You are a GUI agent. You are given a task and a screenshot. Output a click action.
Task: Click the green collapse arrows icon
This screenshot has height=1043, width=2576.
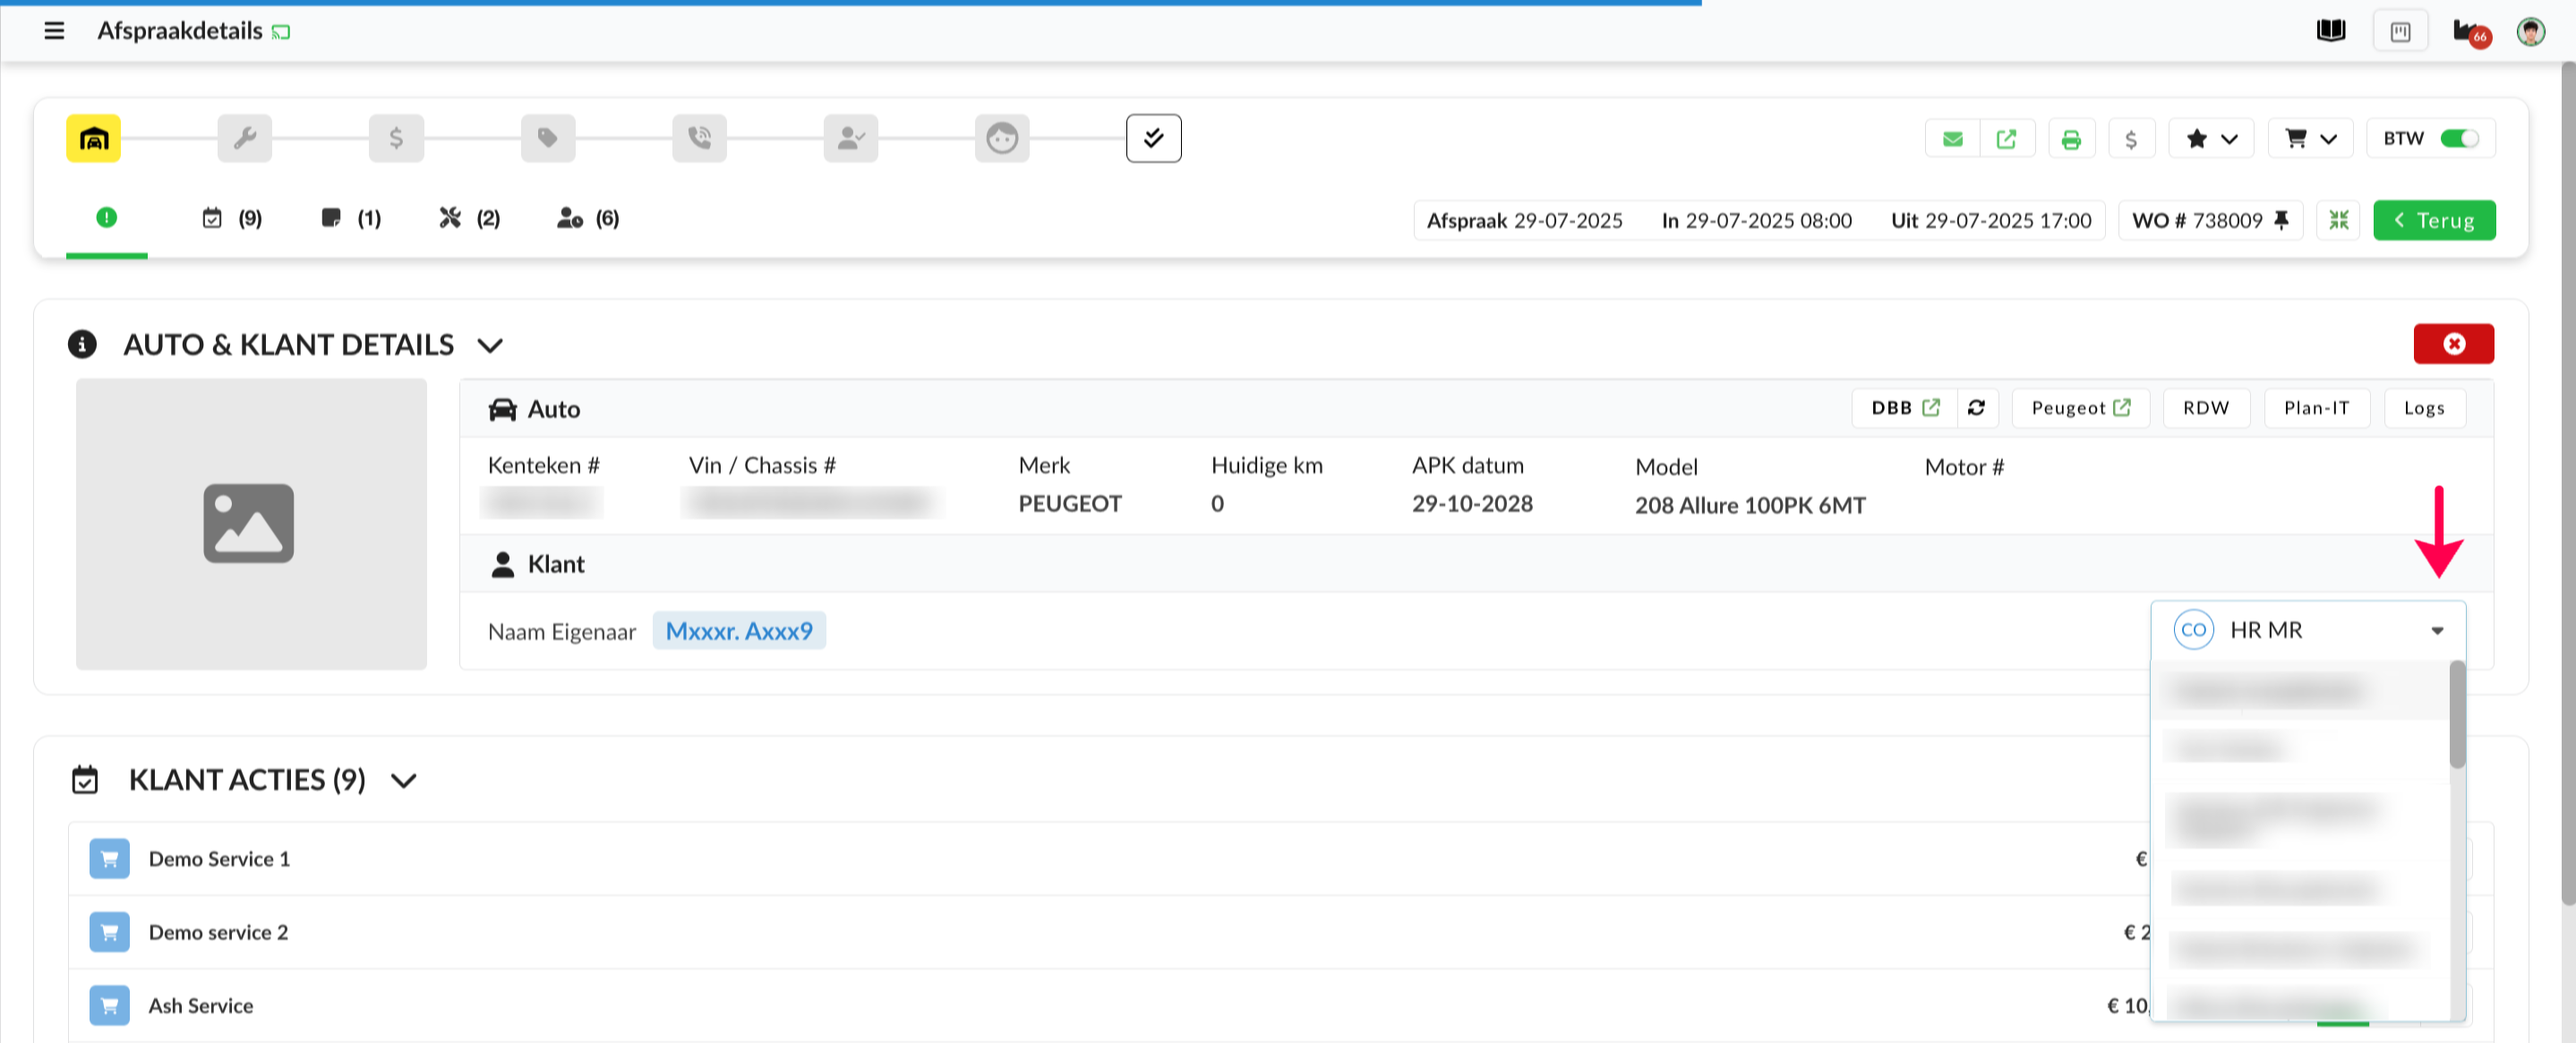[x=2338, y=220]
